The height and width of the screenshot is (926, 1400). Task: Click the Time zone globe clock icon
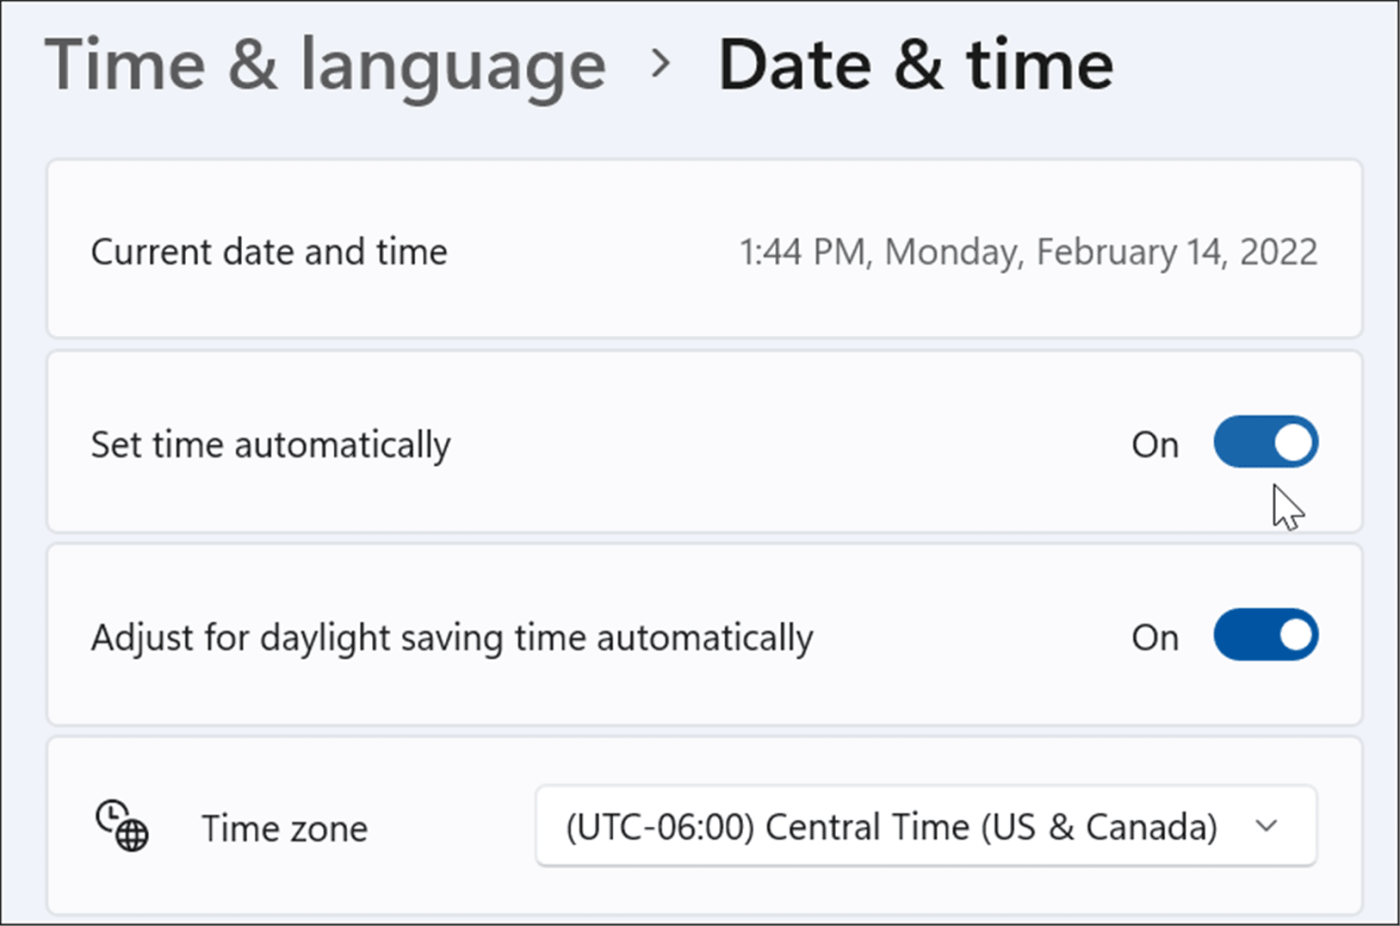click(122, 825)
